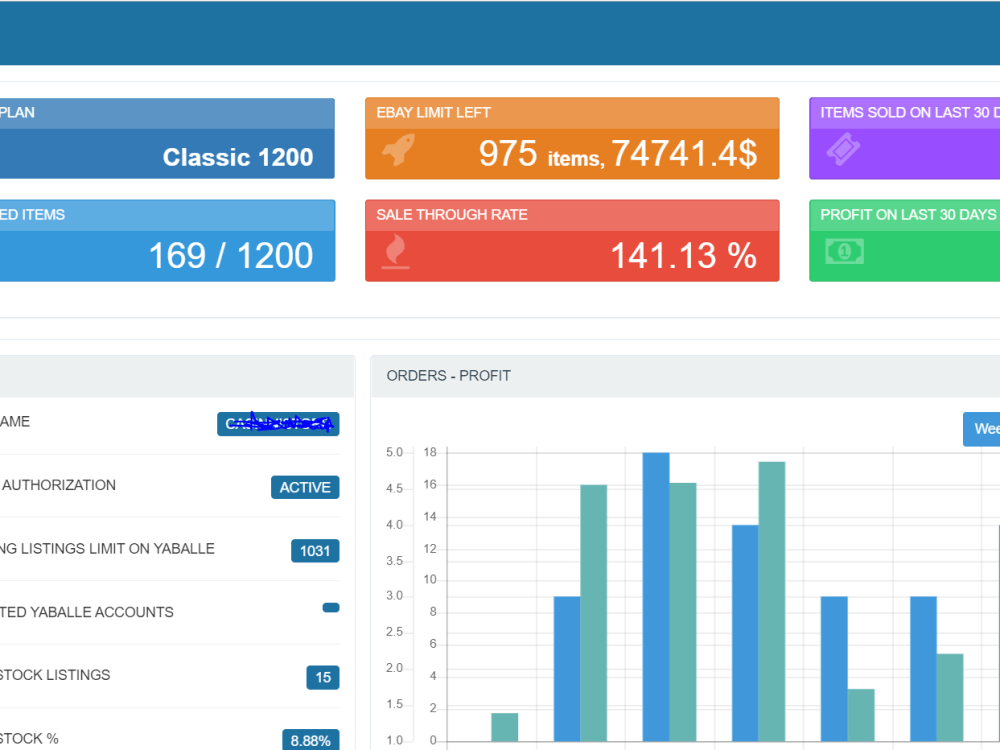Click the money bill icon in Profit card
This screenshot has width=1000, height=750.
click(x=844, y=251)
